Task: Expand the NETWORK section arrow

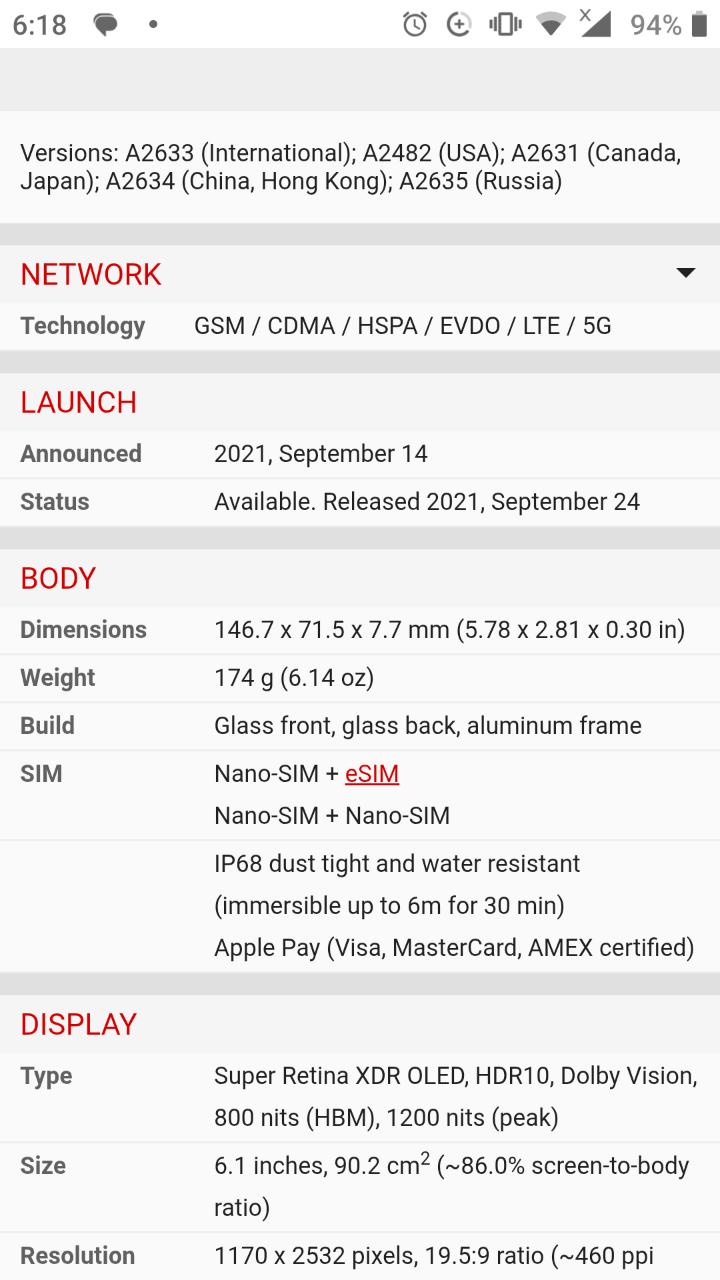Action: point(685,273)
